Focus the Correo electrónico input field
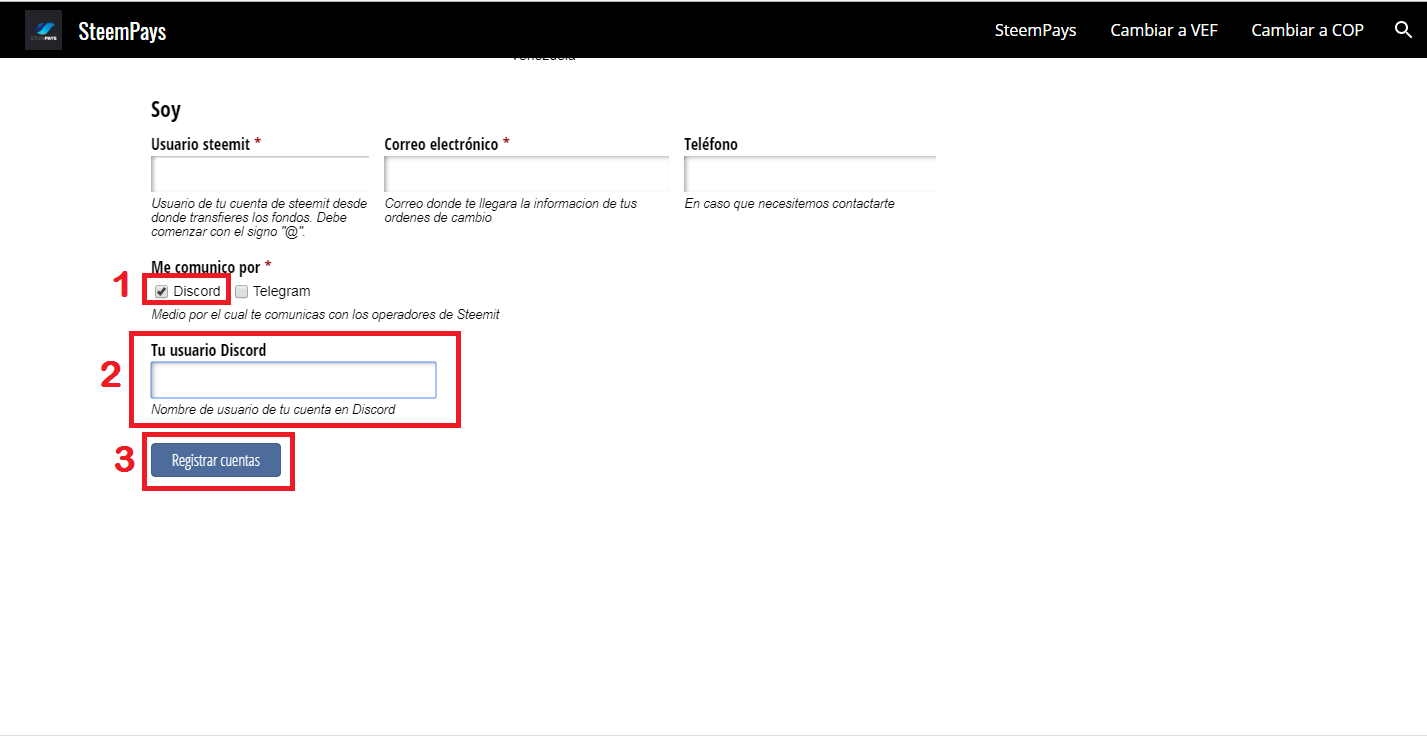The image size is (1427, 739). [526, 174]
